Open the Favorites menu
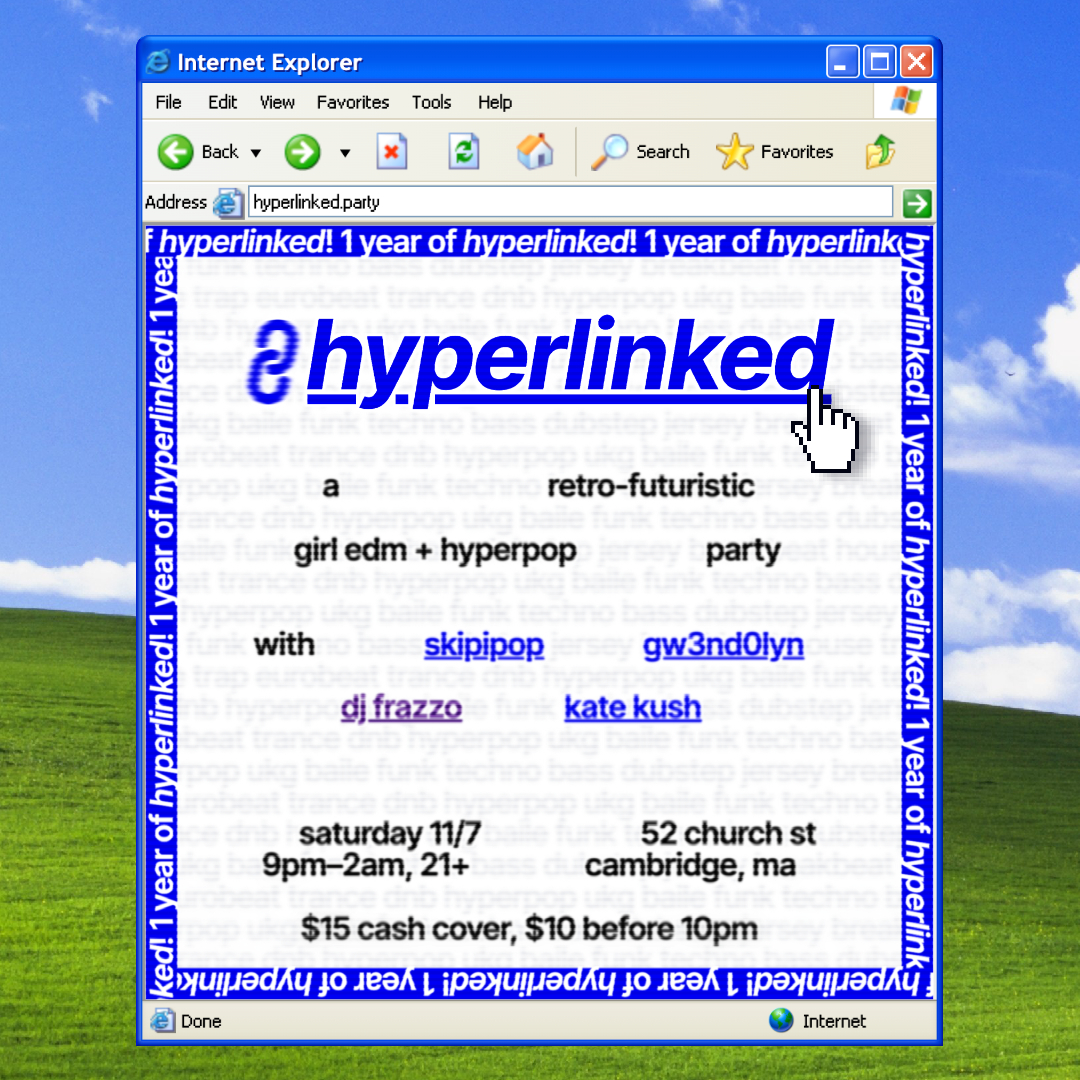 point(353,102)
